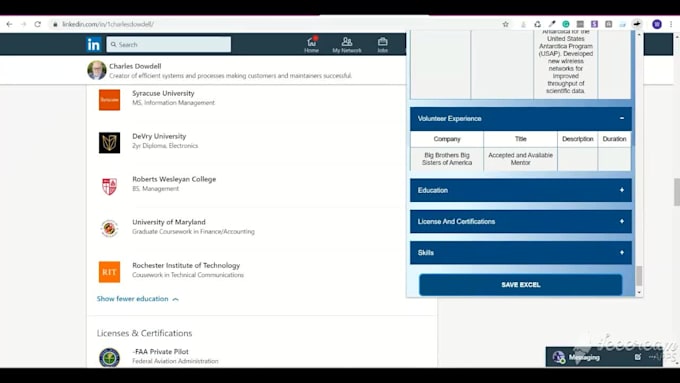Viewport: 680px width, 383px height.
Task: Open the LinkedIn Home tab
Action: coord(311,45)
